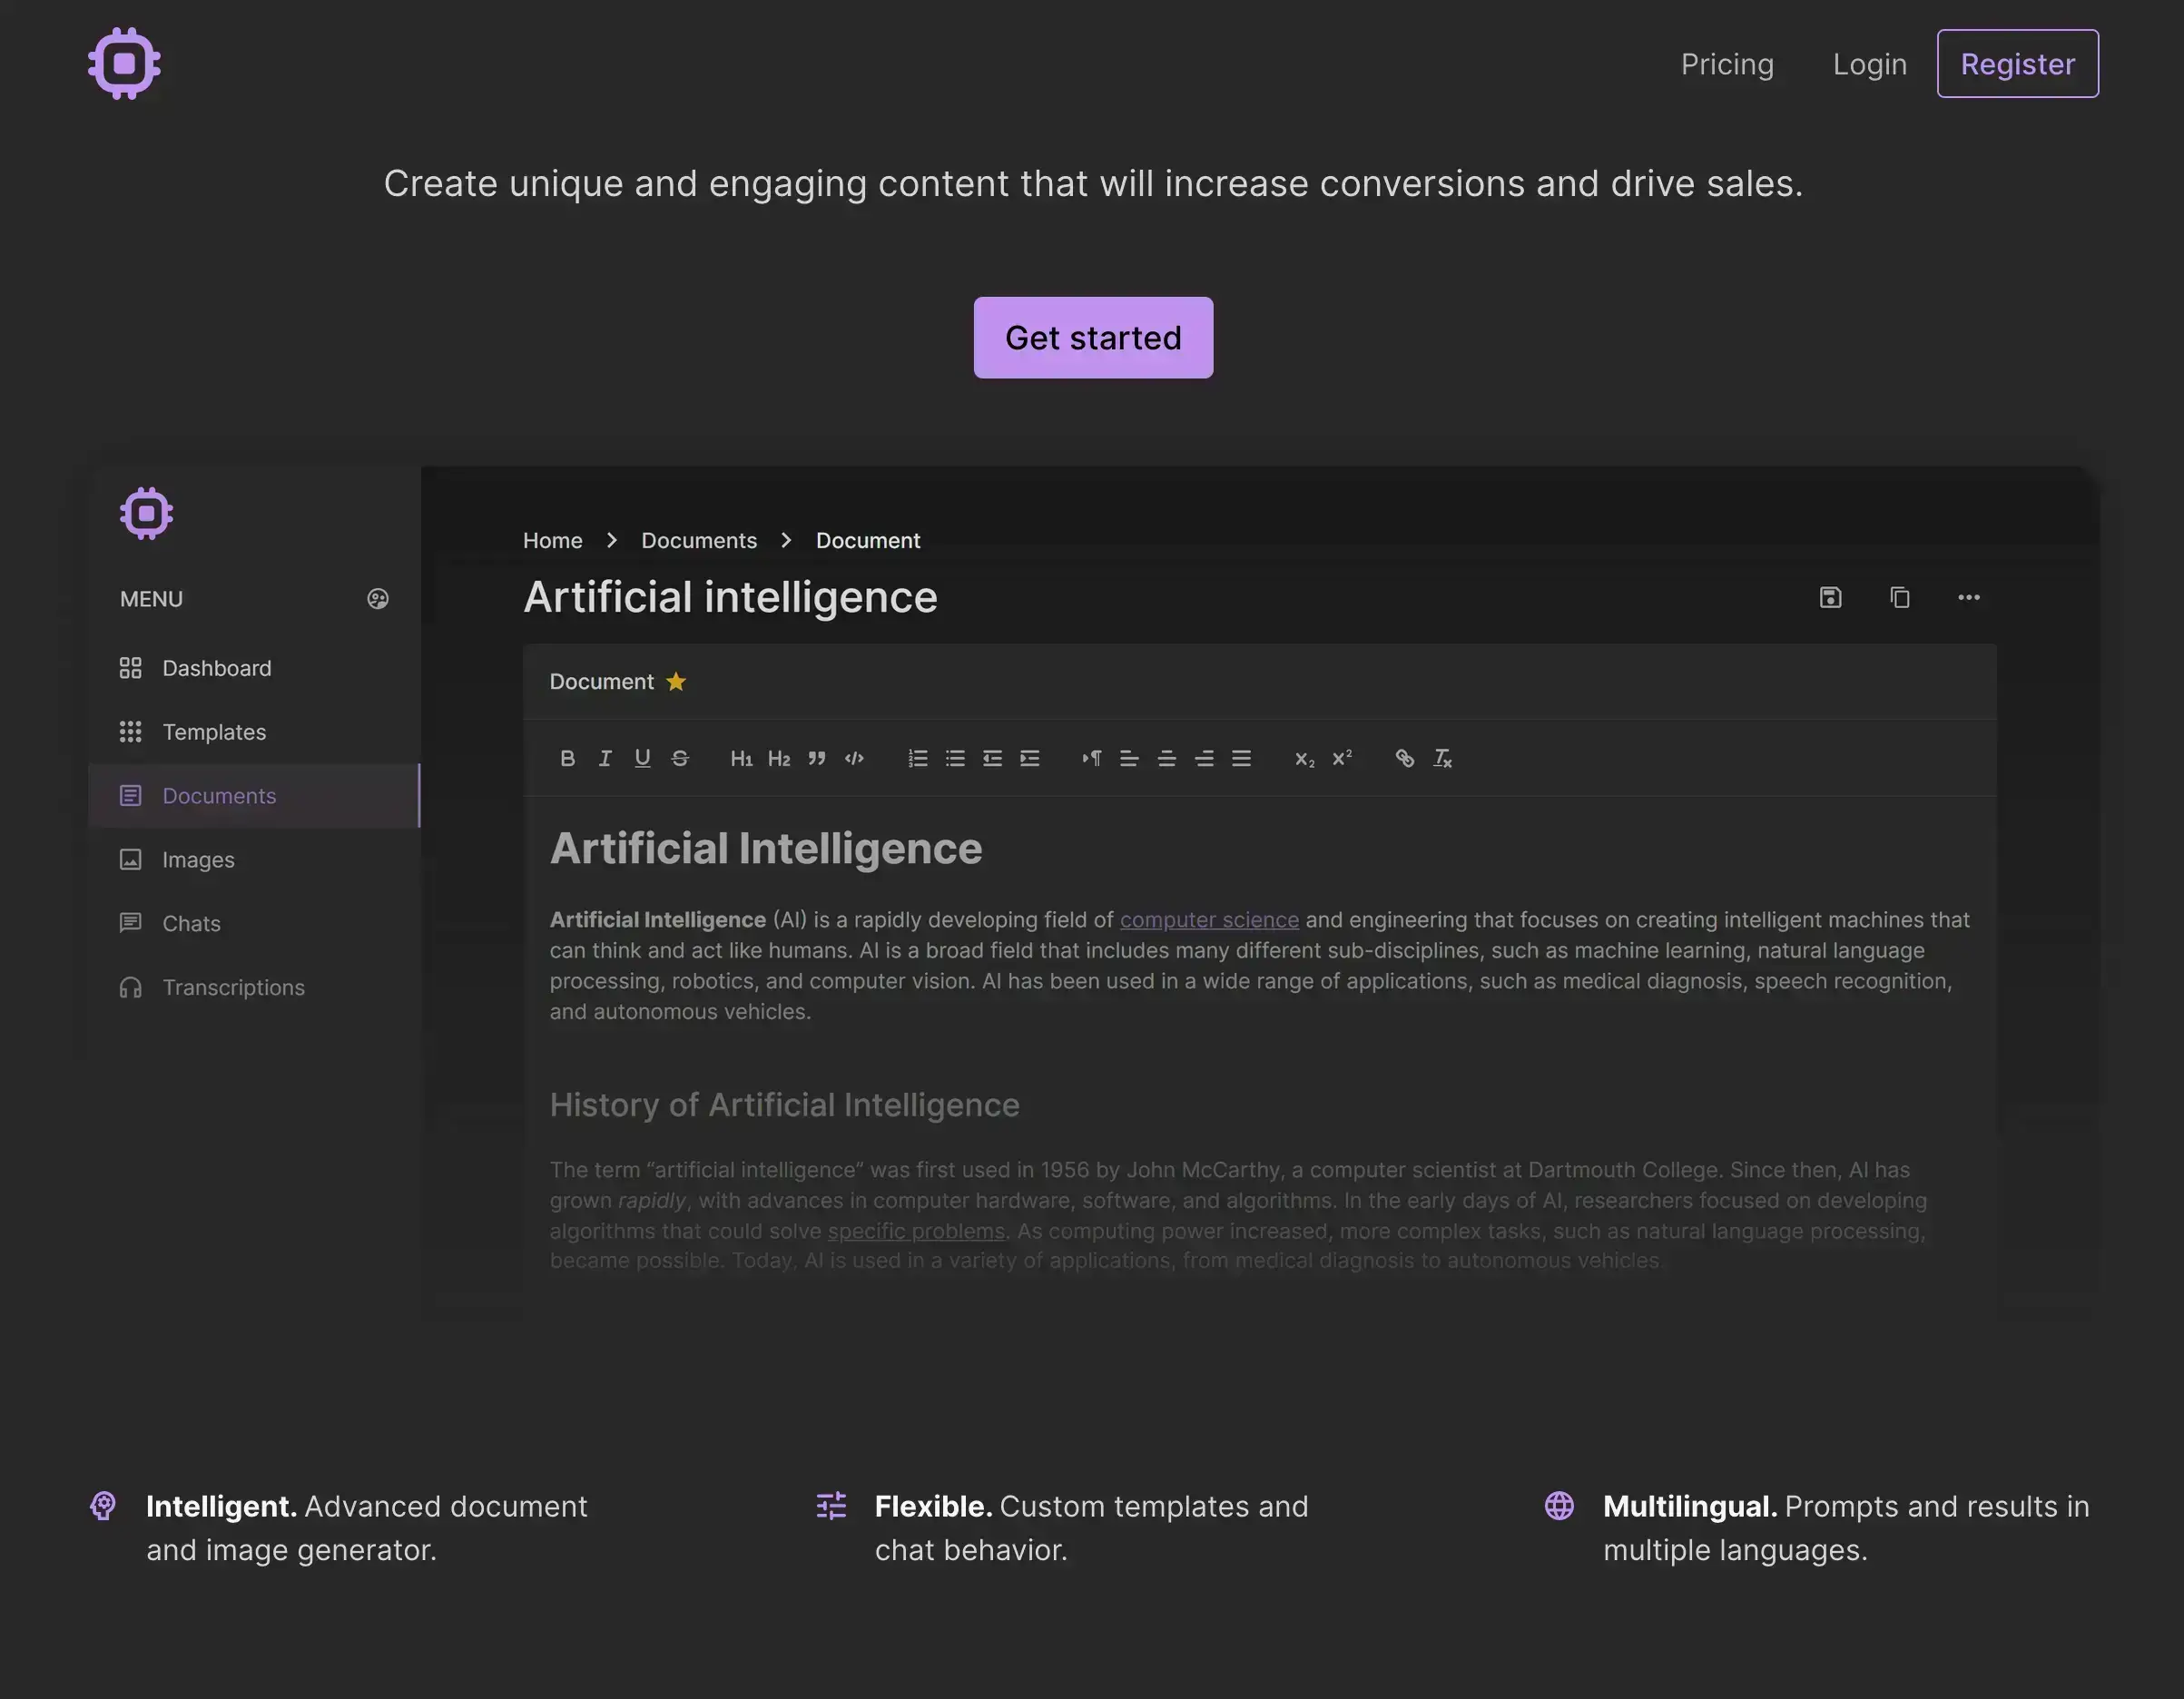
Task: Open Templates in the sidebar menu
Action: click(254, 731)
